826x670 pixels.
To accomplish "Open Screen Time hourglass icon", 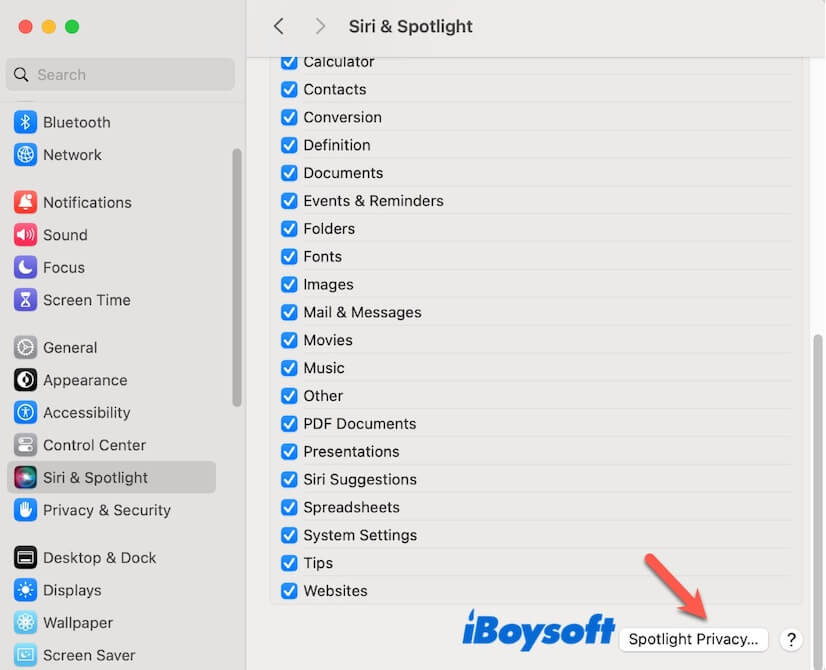I will tap(25, 300).
